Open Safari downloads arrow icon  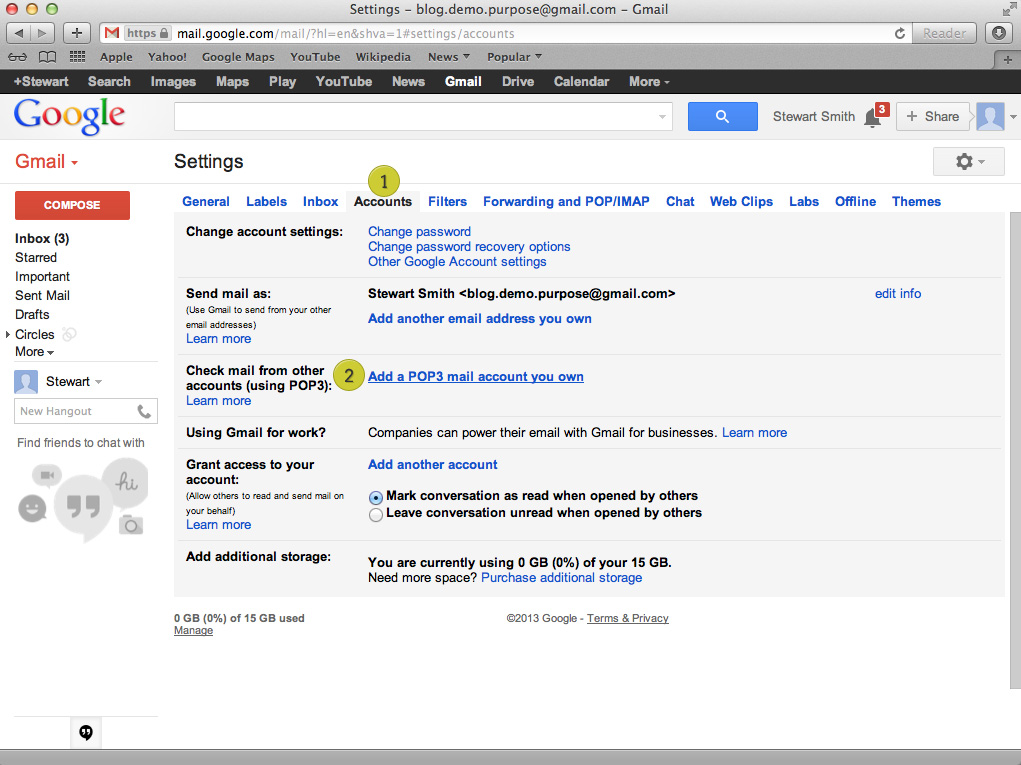pos(999,33)
